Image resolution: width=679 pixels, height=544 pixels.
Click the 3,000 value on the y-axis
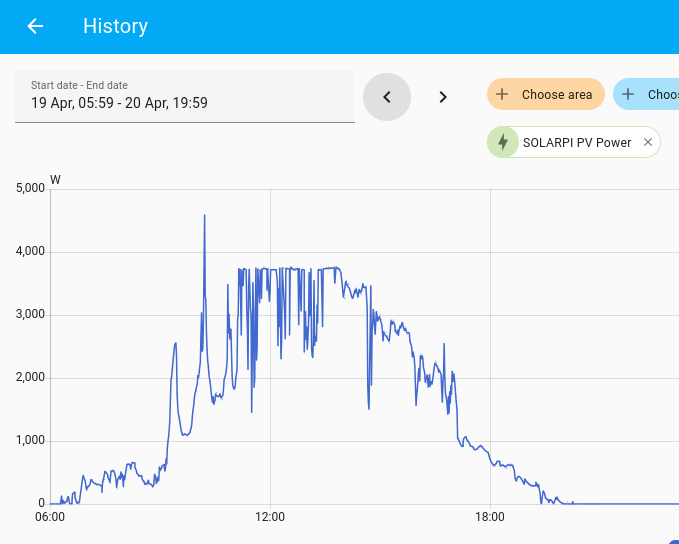(x=30, y=314)
